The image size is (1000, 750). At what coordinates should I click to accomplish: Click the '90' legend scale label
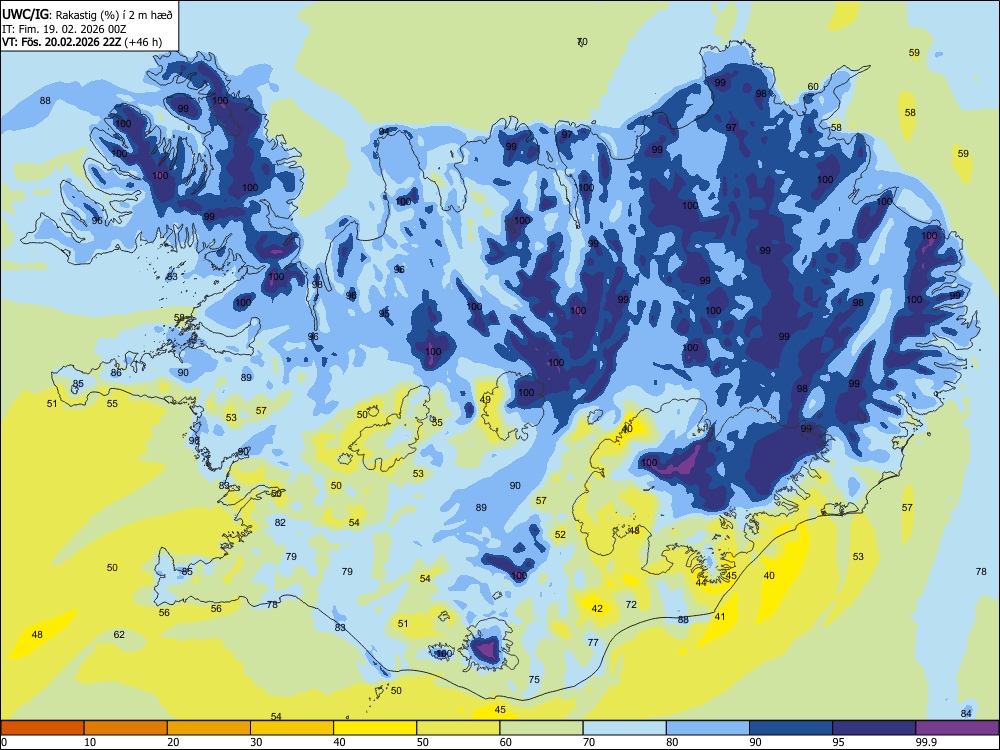tap(755, 742)
